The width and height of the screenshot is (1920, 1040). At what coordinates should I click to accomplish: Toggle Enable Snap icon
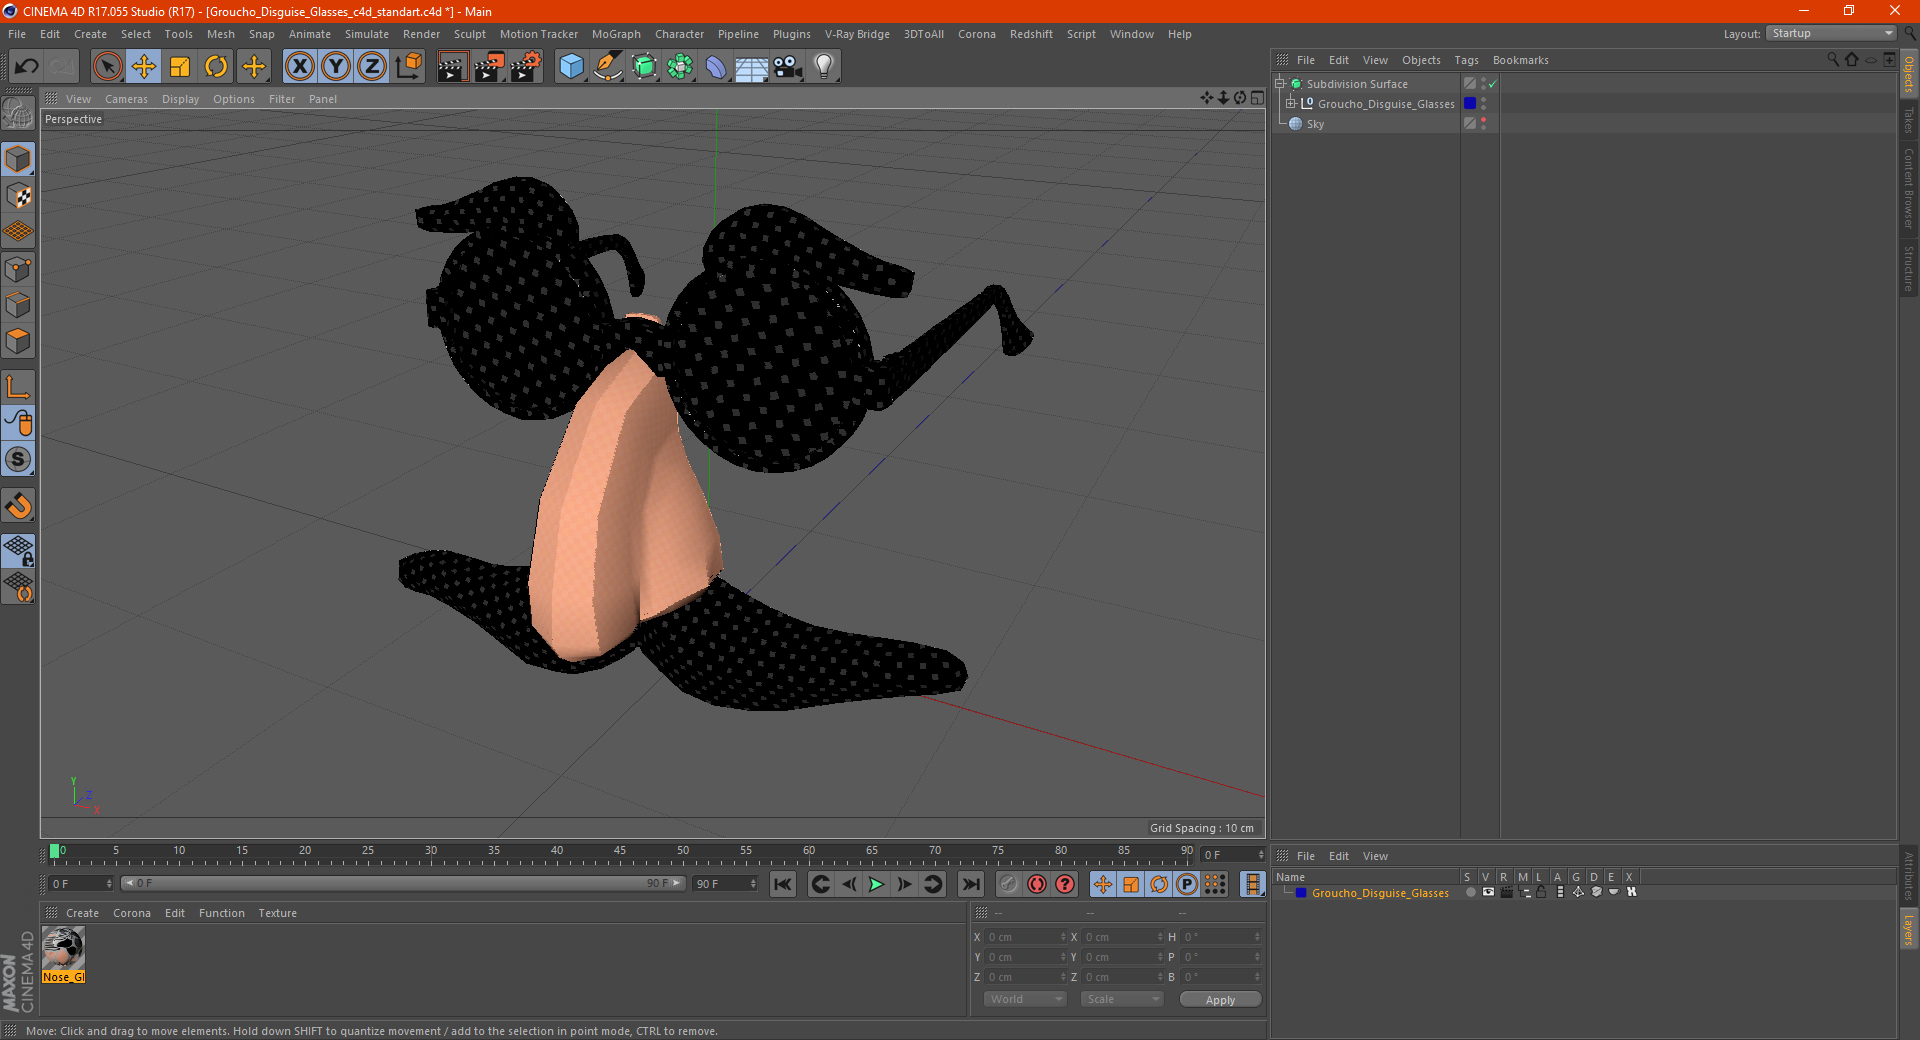point(18,506)
